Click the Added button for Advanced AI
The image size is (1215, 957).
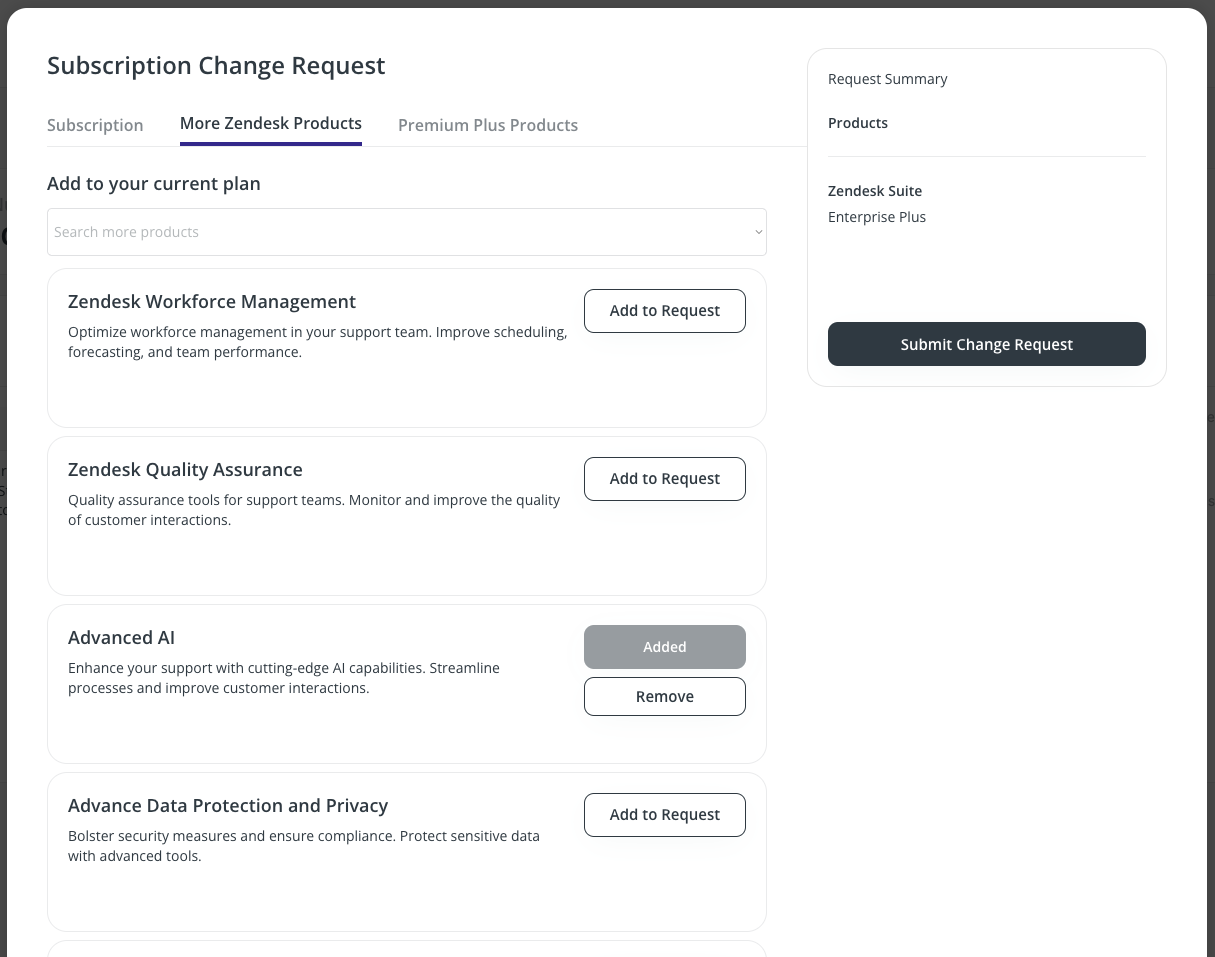(x=665, y=647)
